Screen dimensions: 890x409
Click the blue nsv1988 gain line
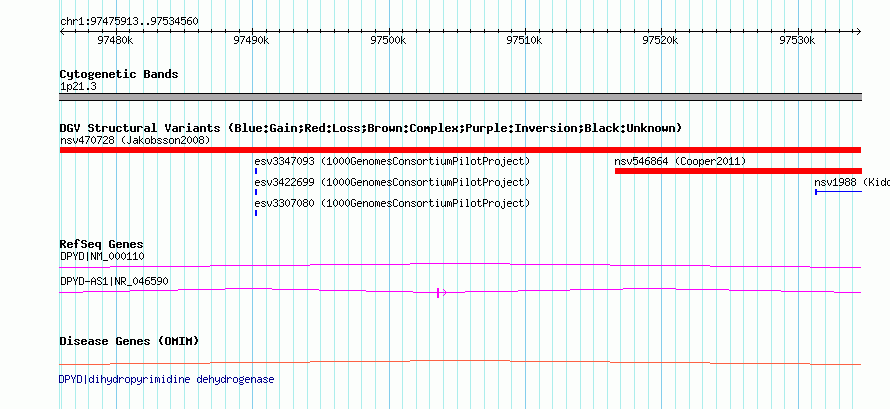[838, 192]
